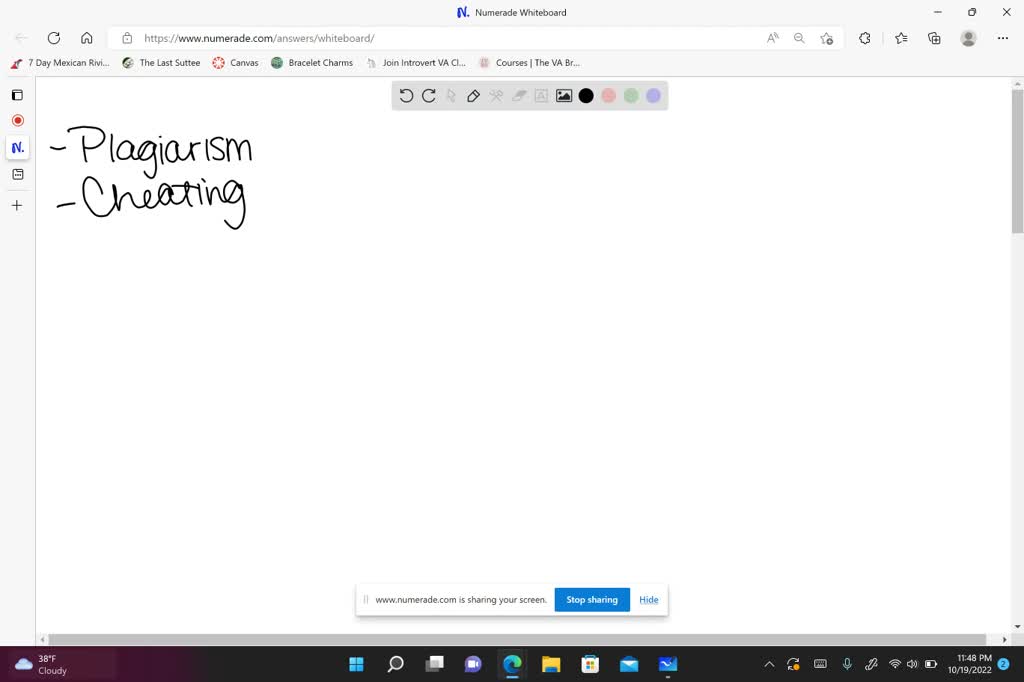This screenshot has width=1024, height=682.
Task: Choose the pointer select tool
Action: pos(451,96)
